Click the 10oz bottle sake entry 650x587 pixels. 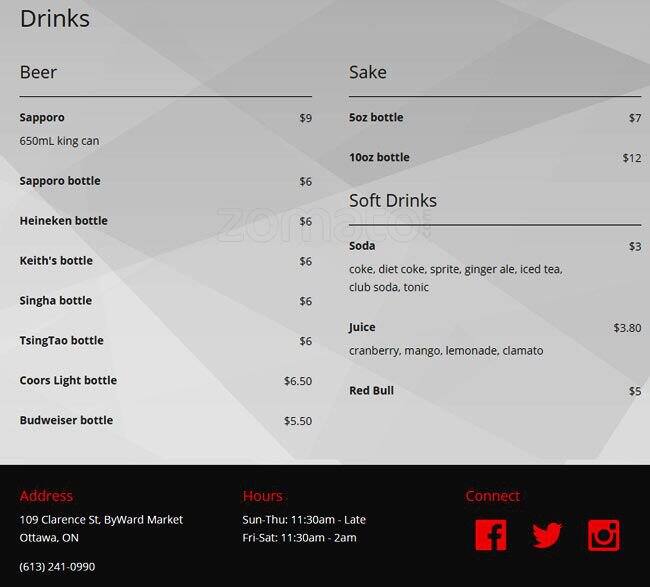click(x=379, y=158)
